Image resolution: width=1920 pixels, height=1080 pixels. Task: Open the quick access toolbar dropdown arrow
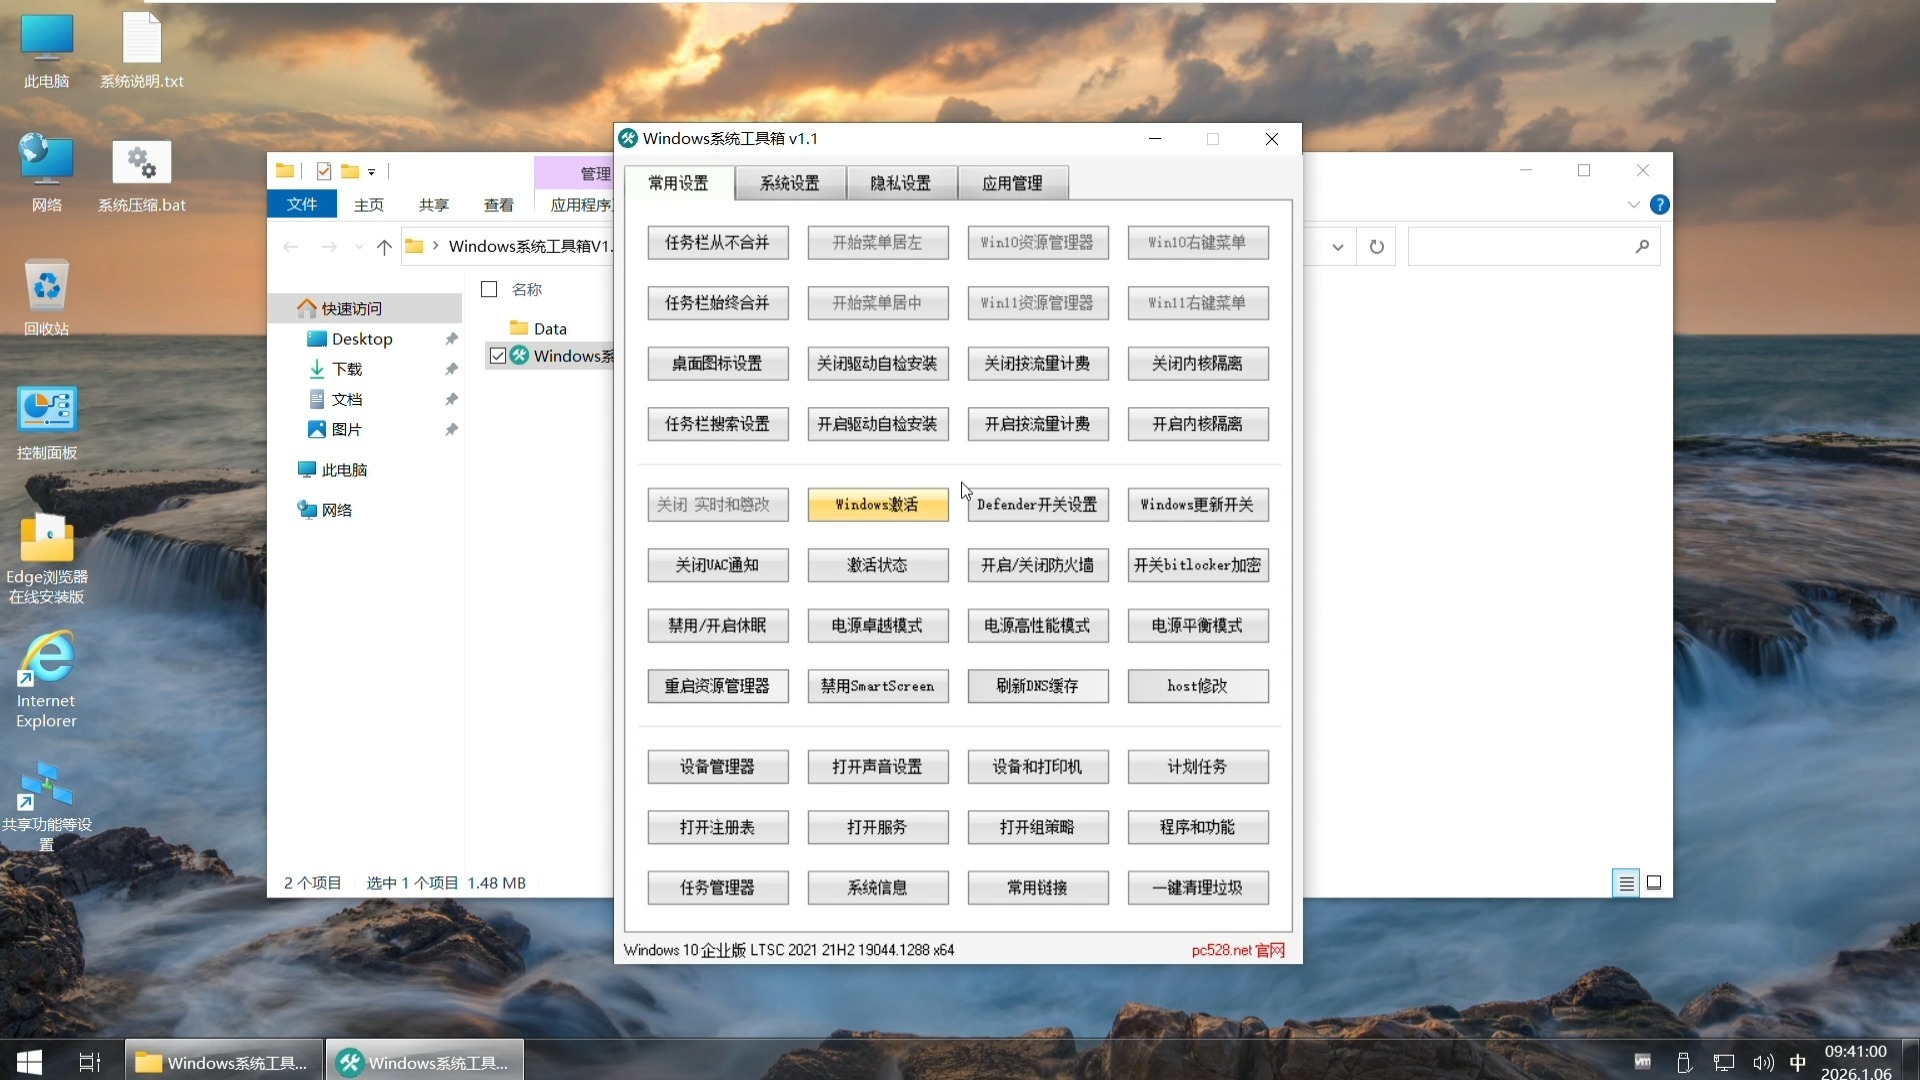tap(371, 172)
